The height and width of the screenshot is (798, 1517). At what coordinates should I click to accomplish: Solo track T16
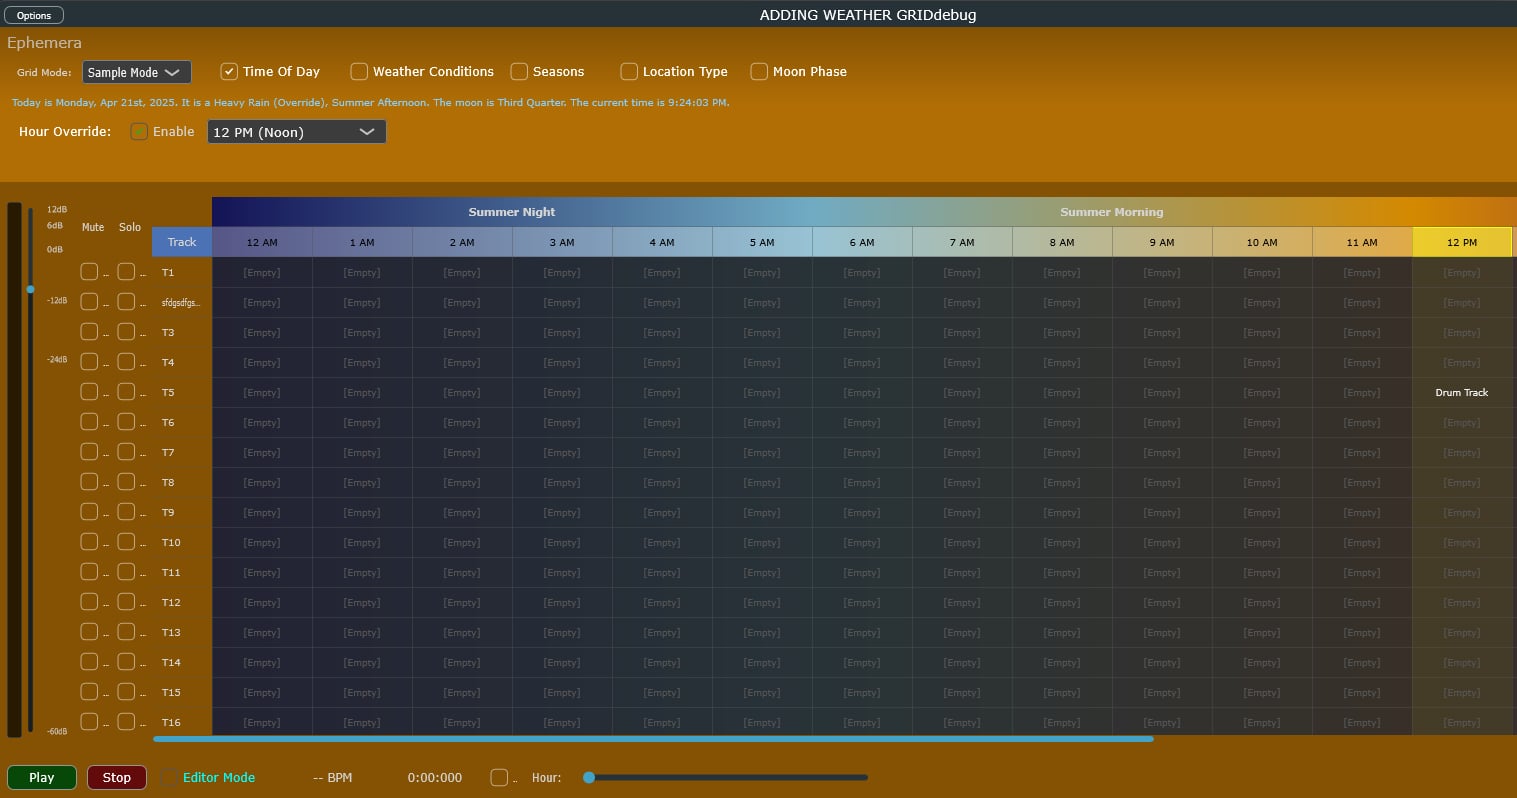coord(126,722)
